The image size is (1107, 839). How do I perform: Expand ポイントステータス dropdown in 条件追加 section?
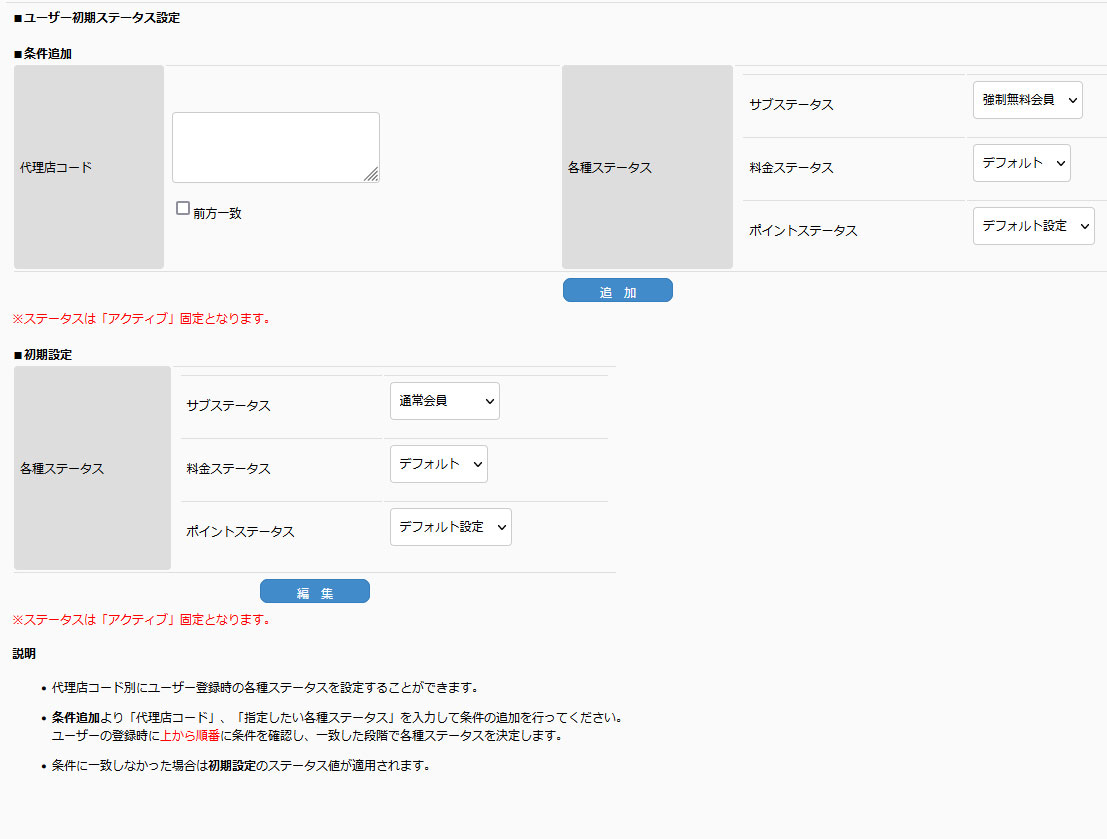point(1033,226)
